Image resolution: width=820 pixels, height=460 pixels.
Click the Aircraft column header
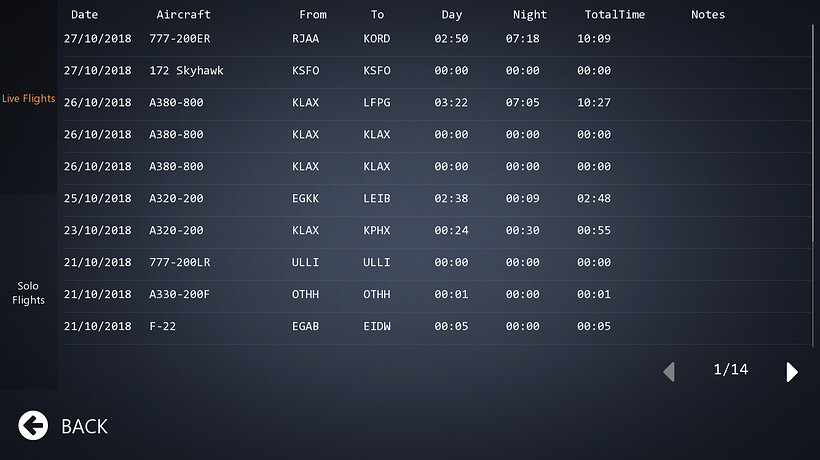pos(184,15)
